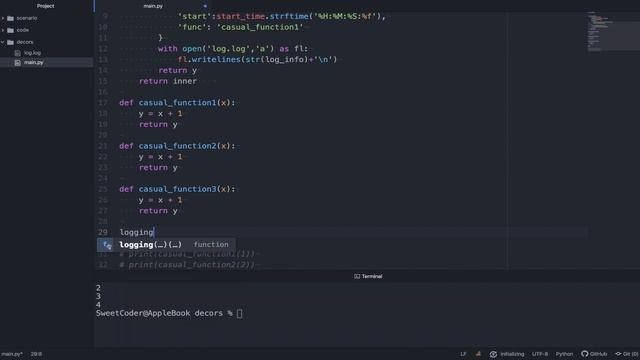Click the log.log file icon
The image size is (640, 360).
pos(18,53)
